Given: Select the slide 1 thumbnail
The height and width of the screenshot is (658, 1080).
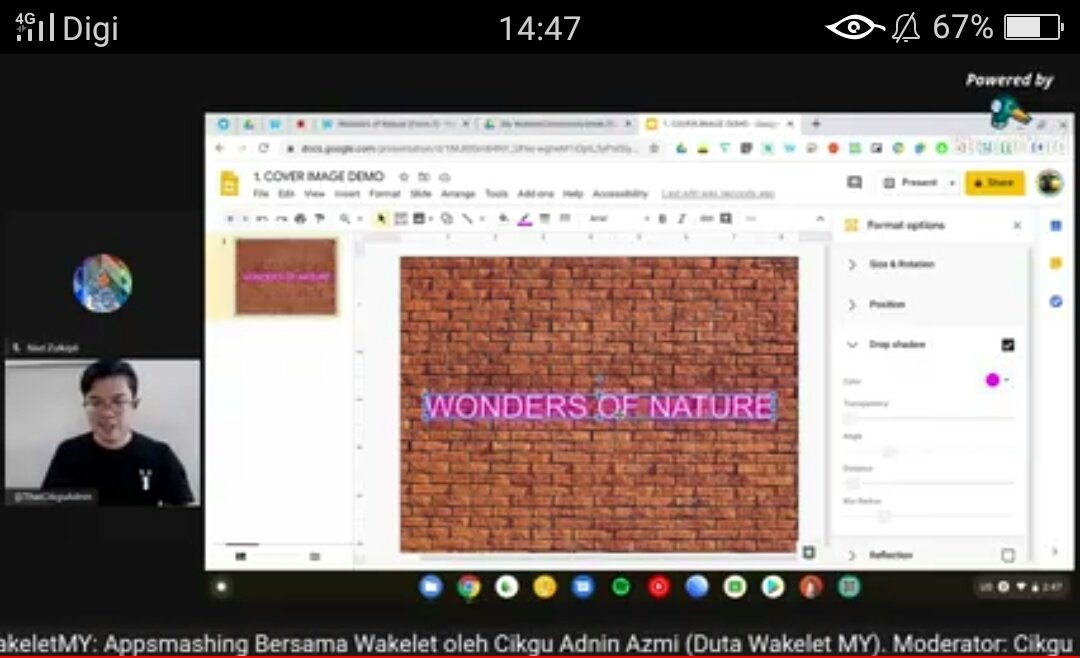Looking at the screenshot, I should pyautogui.click(x=286, y=277).
